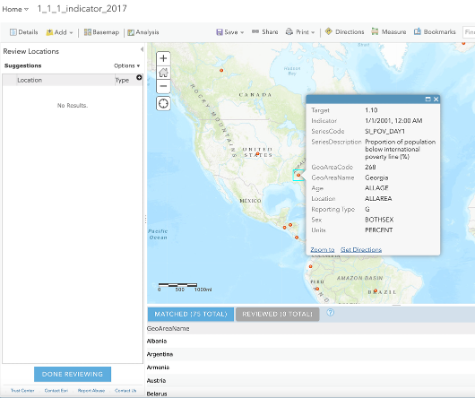Maximize the popup window
This screenshot has width=476, height=398.
(428, 99)
